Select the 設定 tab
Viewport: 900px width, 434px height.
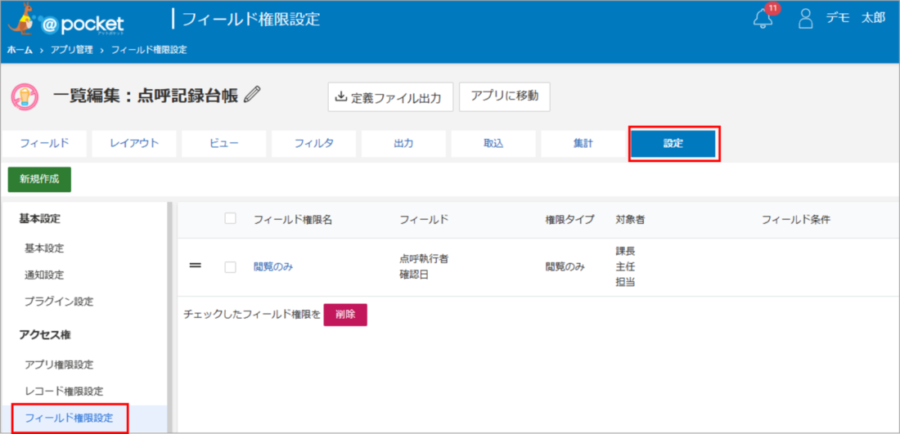click(674, 144)
